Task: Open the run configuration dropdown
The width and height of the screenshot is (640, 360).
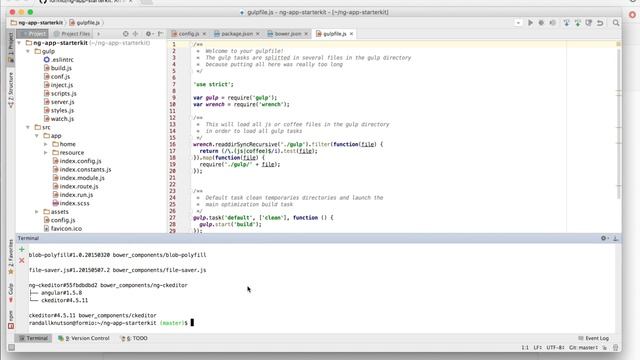Action: (518, 23)
